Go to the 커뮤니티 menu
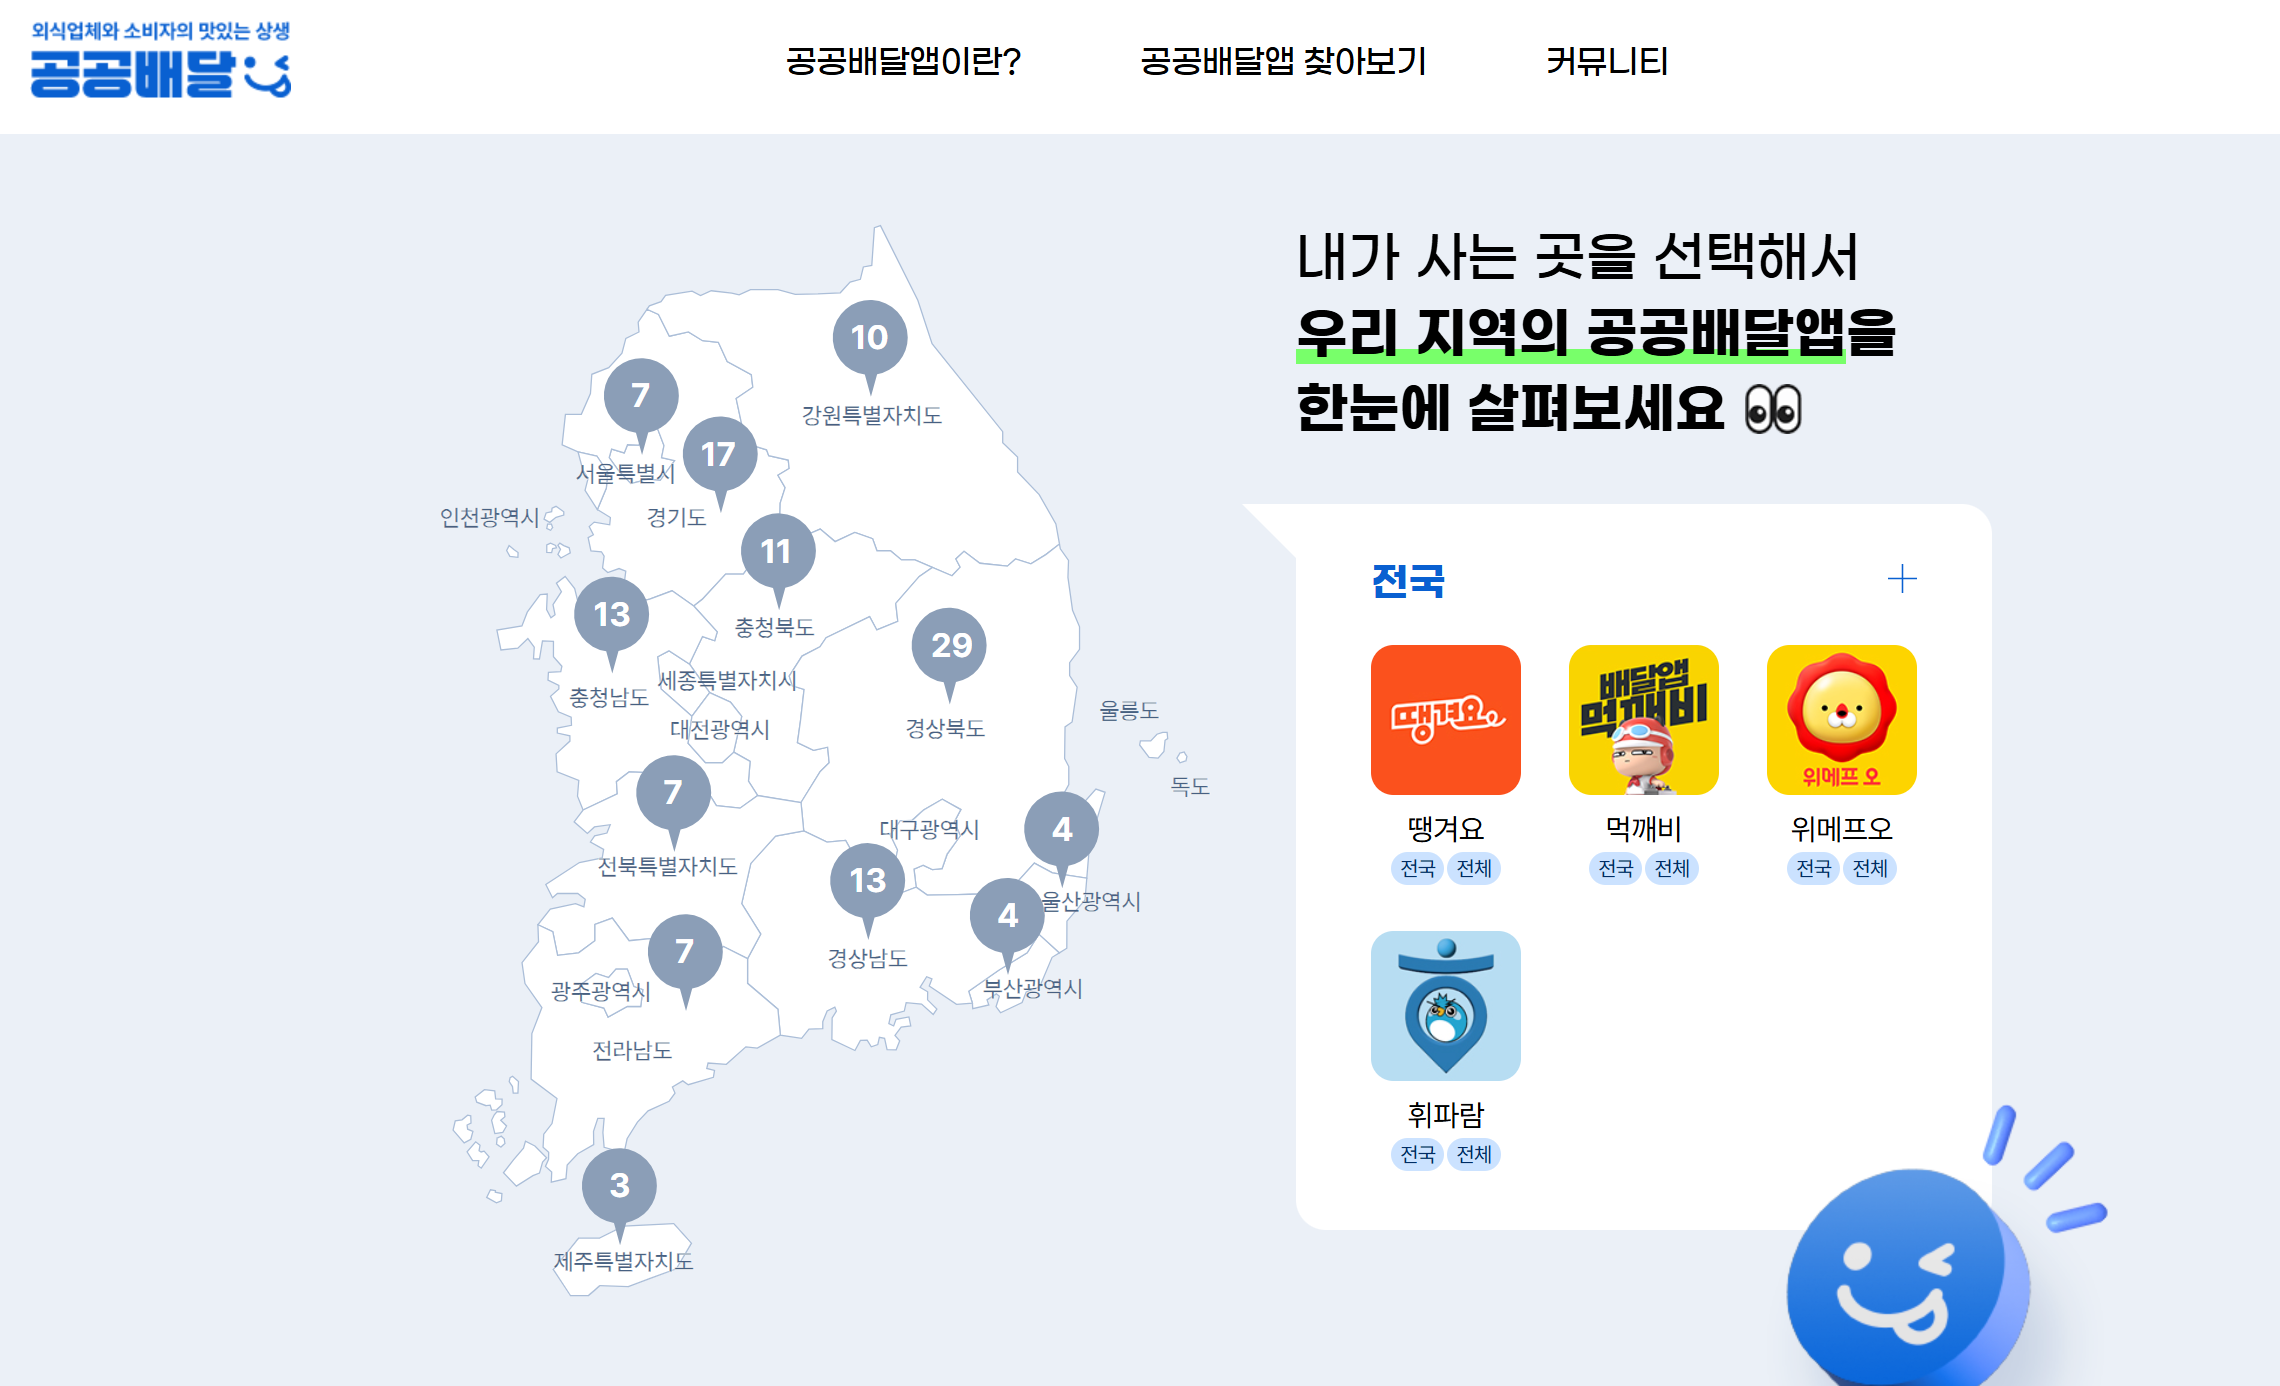Viewport: 2280px width, 1386px height. [x=1606, y=62]
